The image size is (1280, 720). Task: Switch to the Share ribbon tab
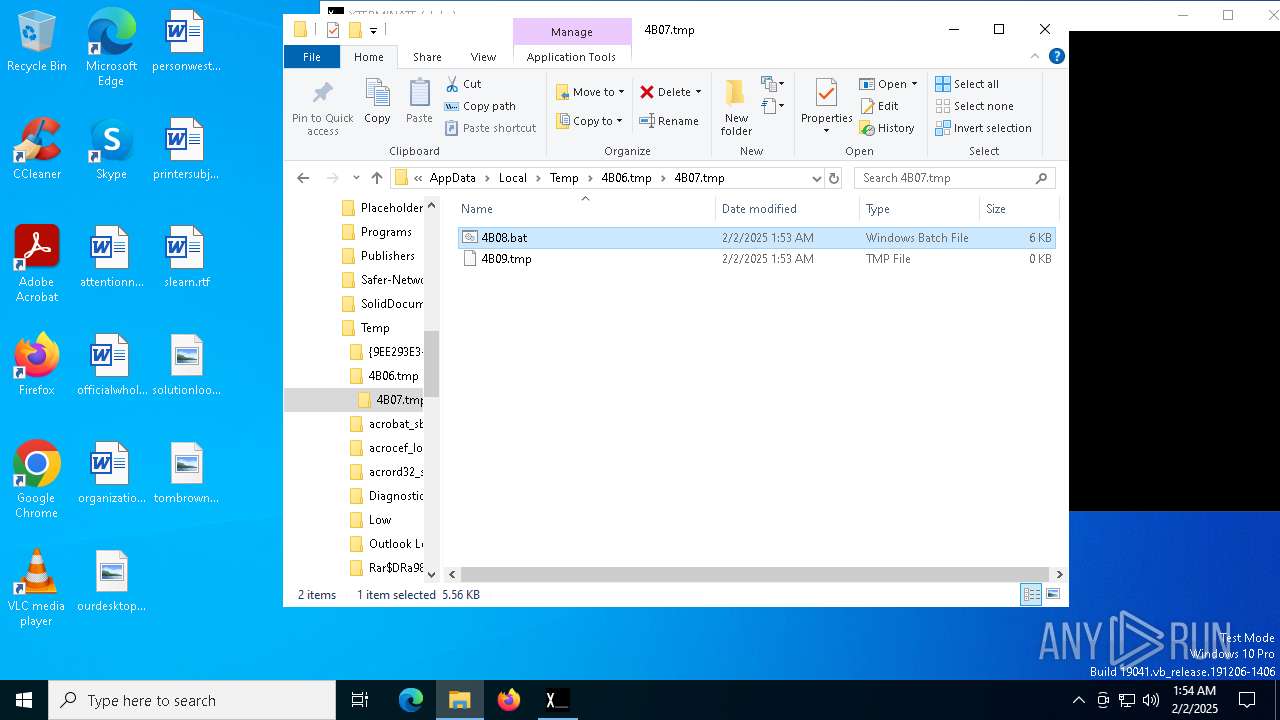click(x=427, y=57)
